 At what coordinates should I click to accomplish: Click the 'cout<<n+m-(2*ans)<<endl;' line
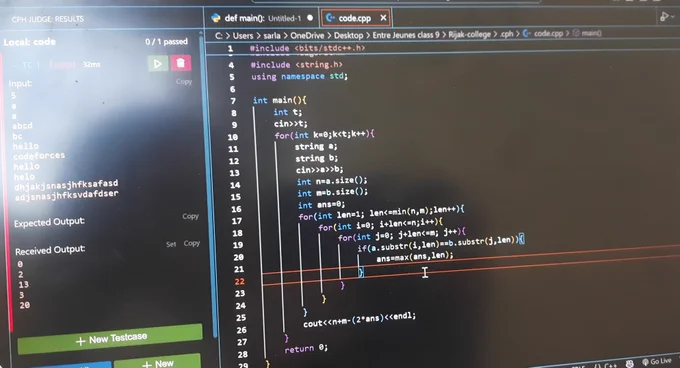coord(360,320)
